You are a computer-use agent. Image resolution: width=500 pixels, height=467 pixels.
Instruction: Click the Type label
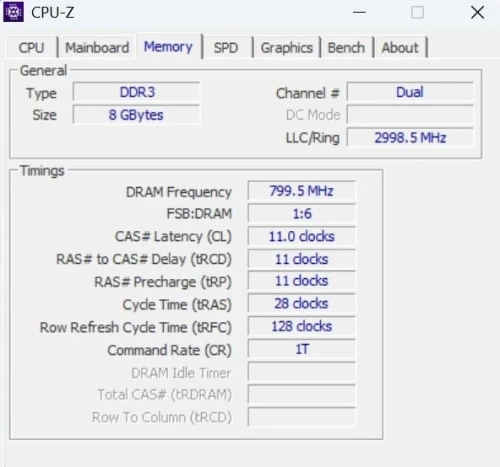coord(42,93)
